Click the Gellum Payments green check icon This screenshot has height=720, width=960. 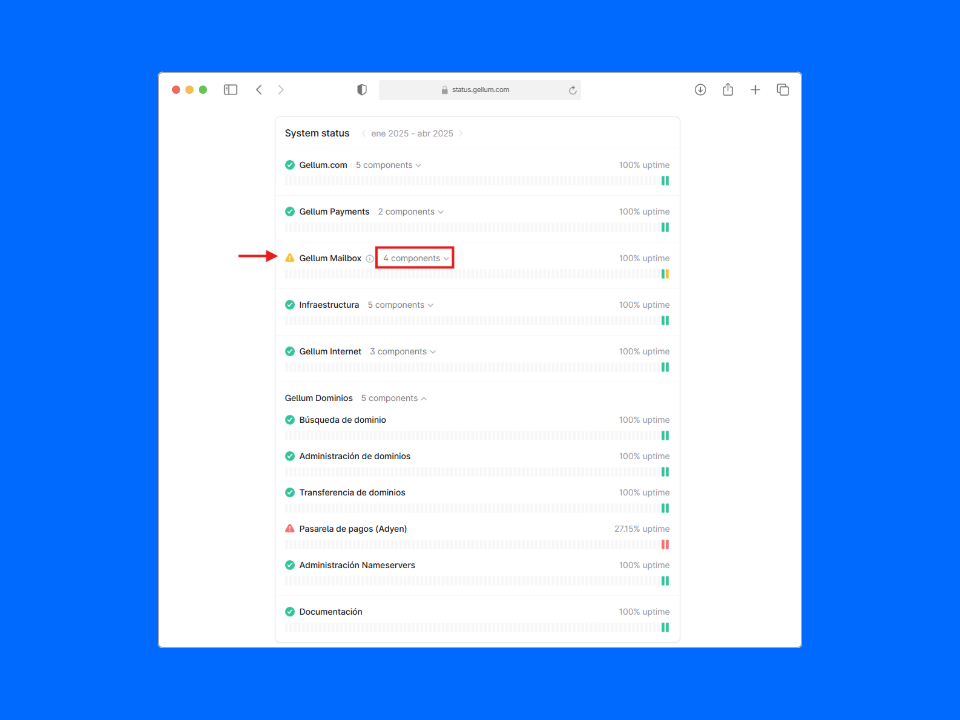[x=290, y=211]
